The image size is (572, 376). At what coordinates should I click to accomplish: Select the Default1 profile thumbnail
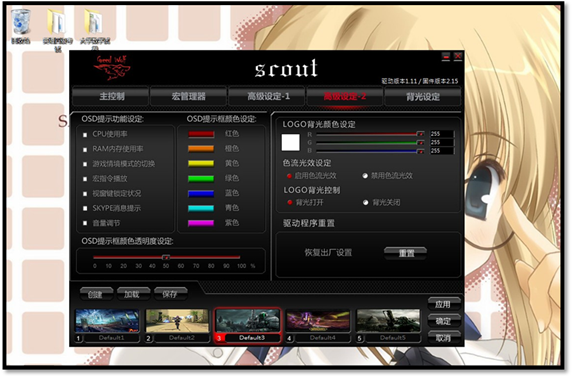click(107, 321)
